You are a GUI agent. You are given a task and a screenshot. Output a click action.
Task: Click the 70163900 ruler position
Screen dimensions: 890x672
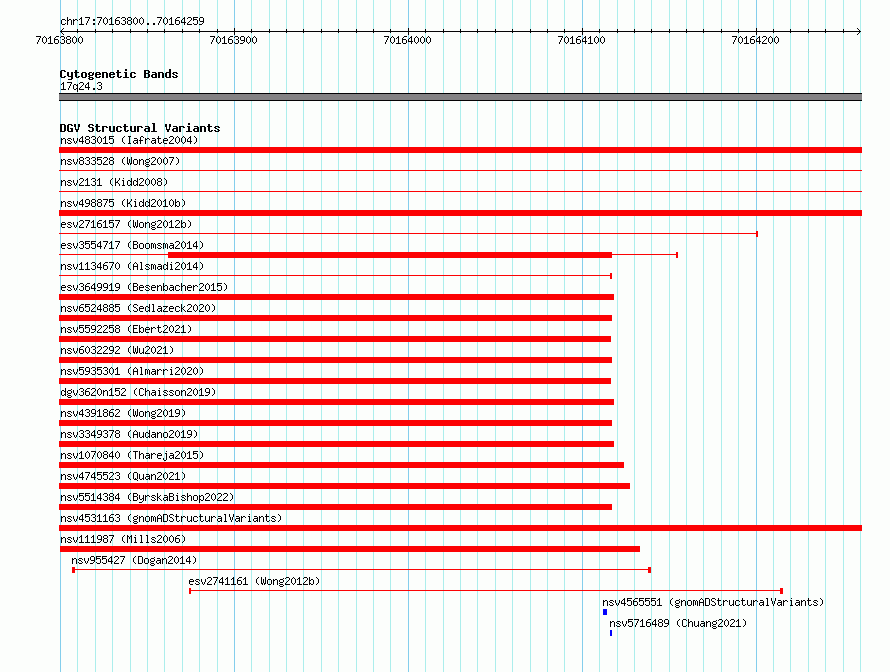pyautogui.click(x=233, y=40)
